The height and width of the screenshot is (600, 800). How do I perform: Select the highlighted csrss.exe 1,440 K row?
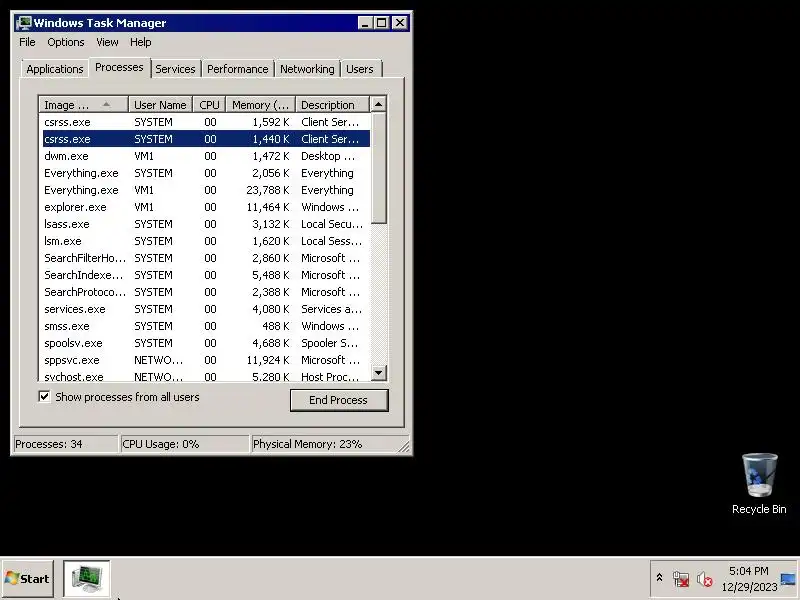pos(206,139)
